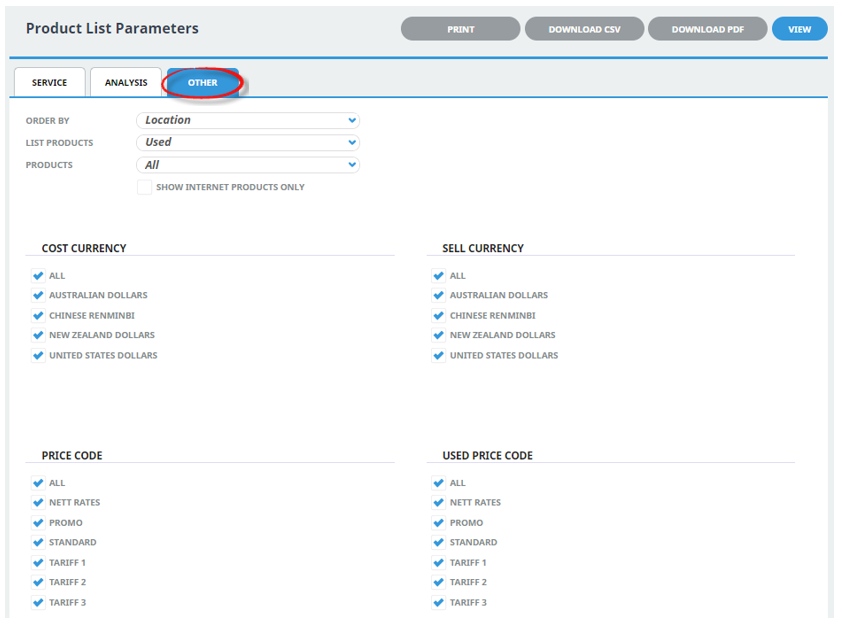
Task: Uncheck ALL under Cost Currency
Action: (38, 275)
